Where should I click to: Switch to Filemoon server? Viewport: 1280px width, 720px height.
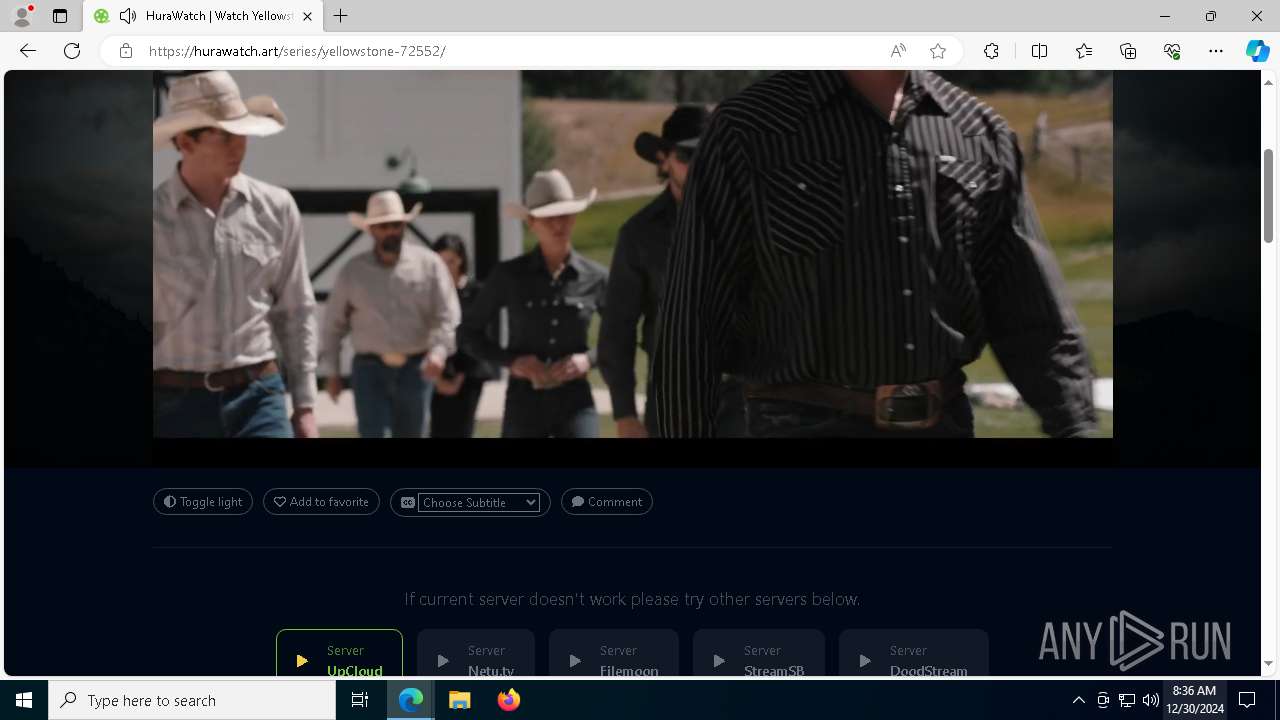tap(614, 654)
